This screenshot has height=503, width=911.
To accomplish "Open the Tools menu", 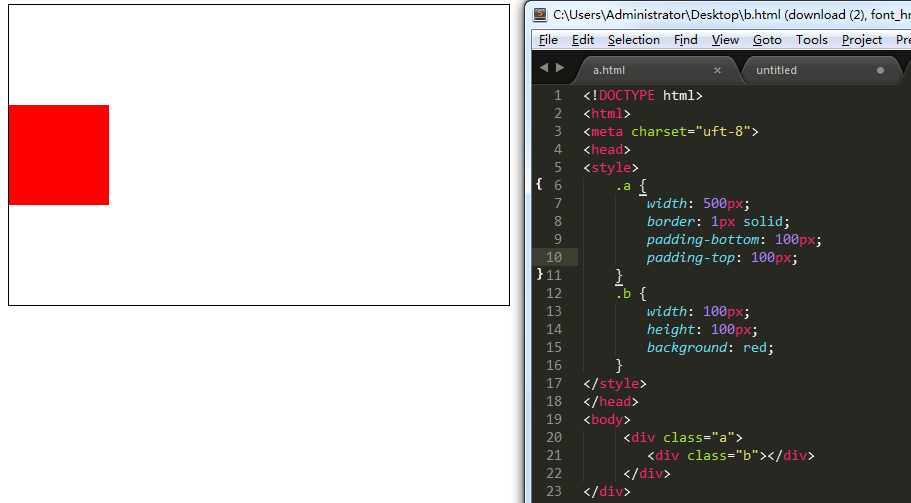I will 812,40.
